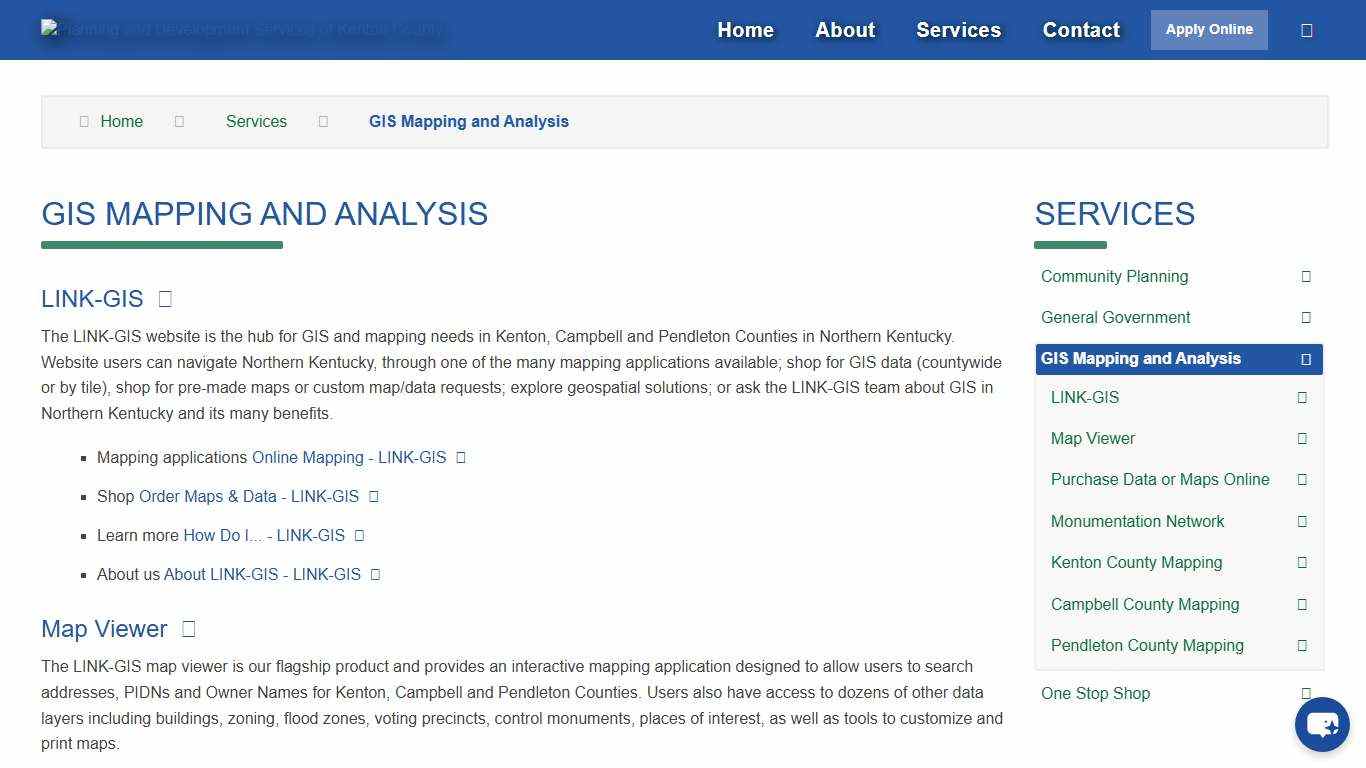The width and height of the screenshot is (1366, 768).
Task: Open the link icon next to Online Mapping
Action: point(460,457)
